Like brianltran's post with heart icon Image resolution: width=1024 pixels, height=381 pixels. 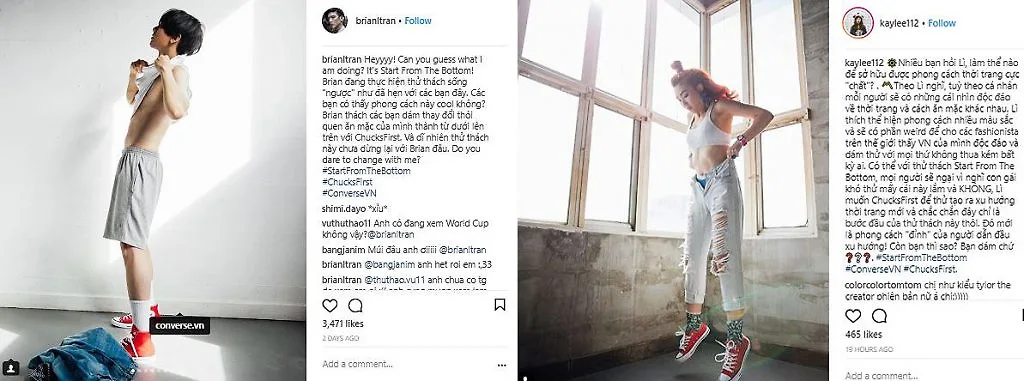point(330,305)
